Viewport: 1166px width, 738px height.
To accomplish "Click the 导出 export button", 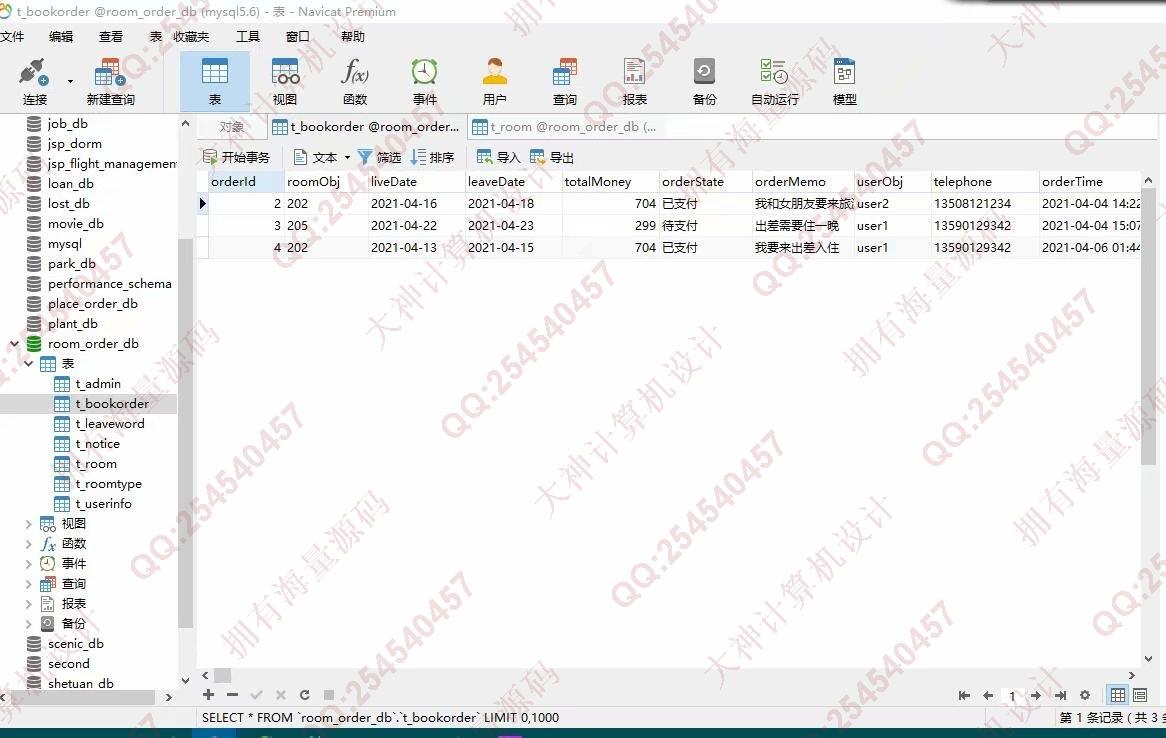I will click(552, 157).
